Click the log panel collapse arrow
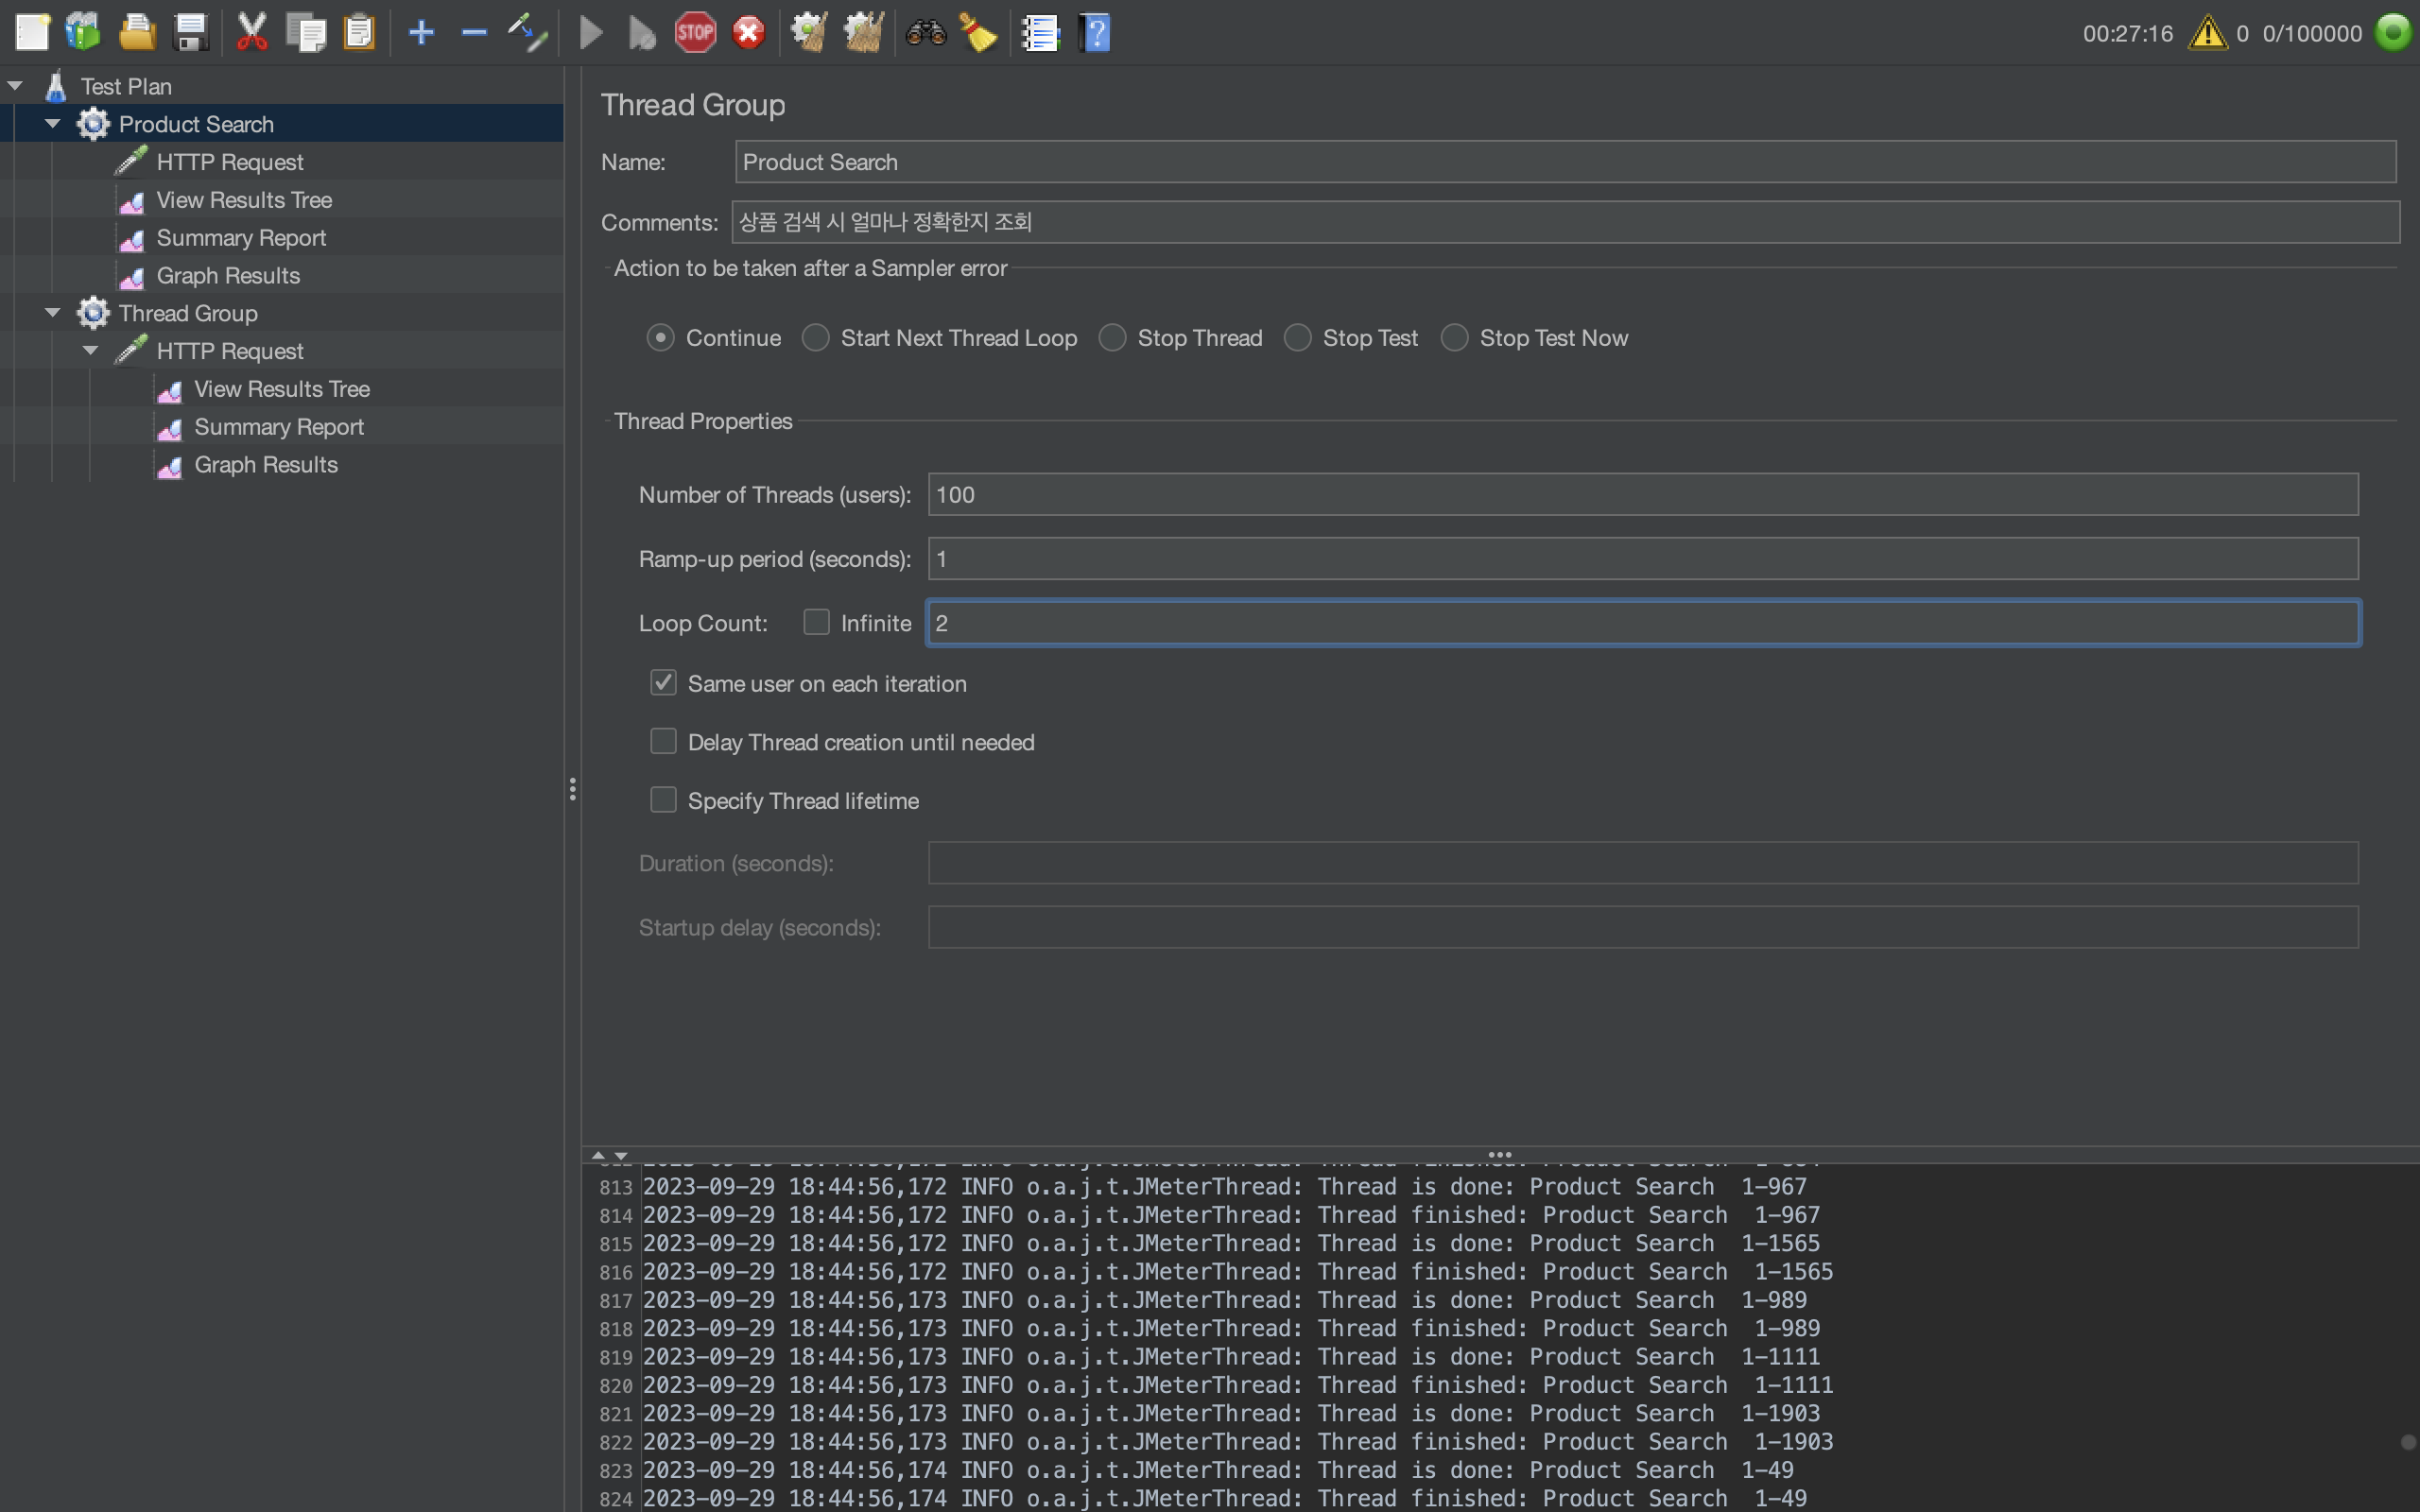The height and width of the screenshot is (1512, 2420). (621, 1156)
